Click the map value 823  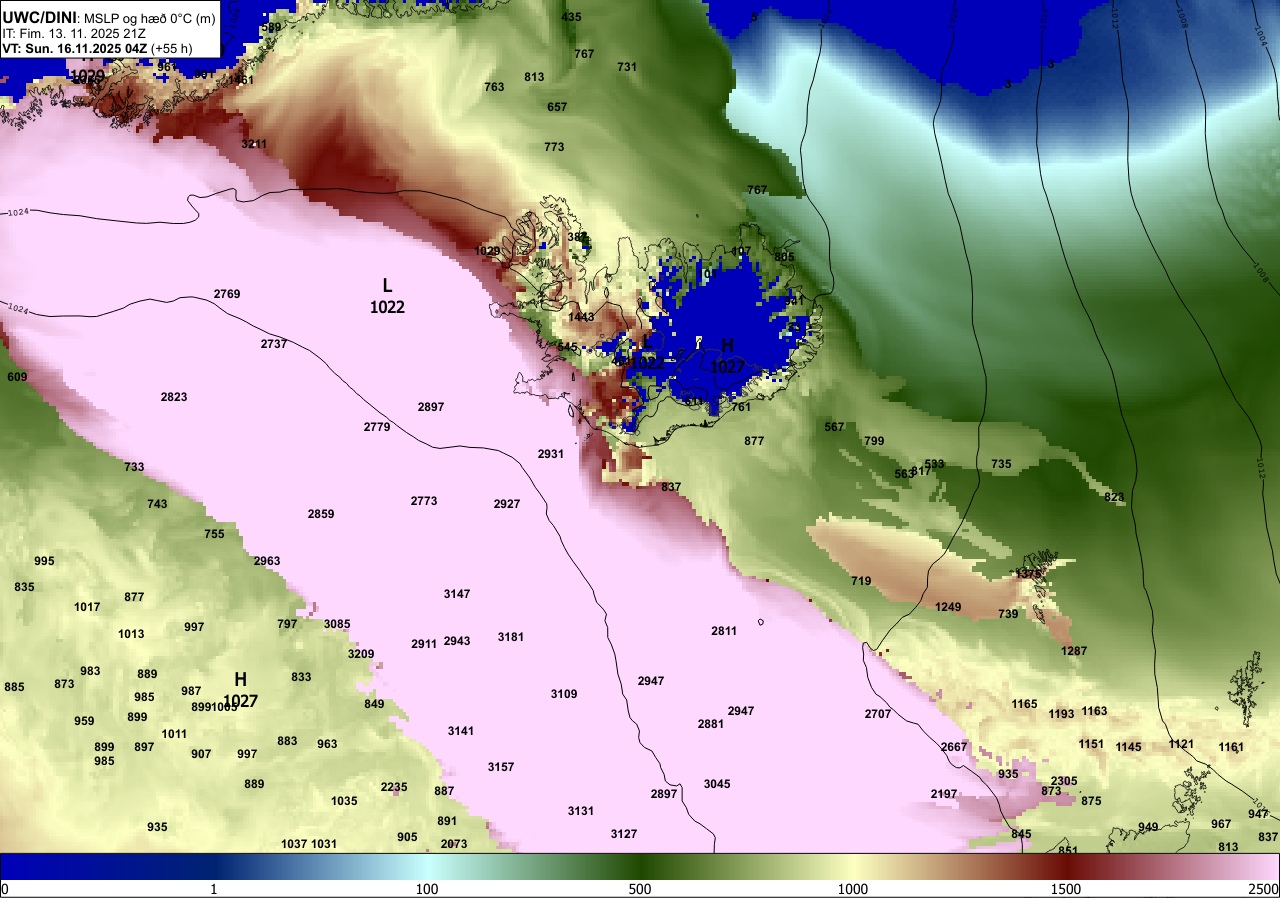(x=1114, y=497)
